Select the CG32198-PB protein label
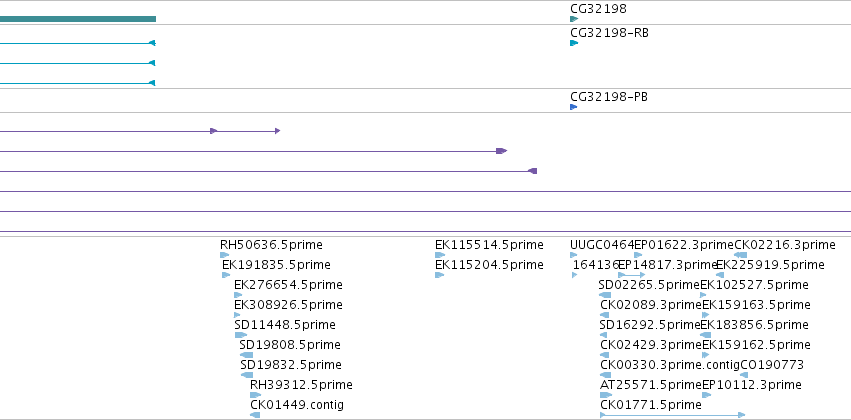Viewport: 851px width, 420px height. [x=608, y=97]
